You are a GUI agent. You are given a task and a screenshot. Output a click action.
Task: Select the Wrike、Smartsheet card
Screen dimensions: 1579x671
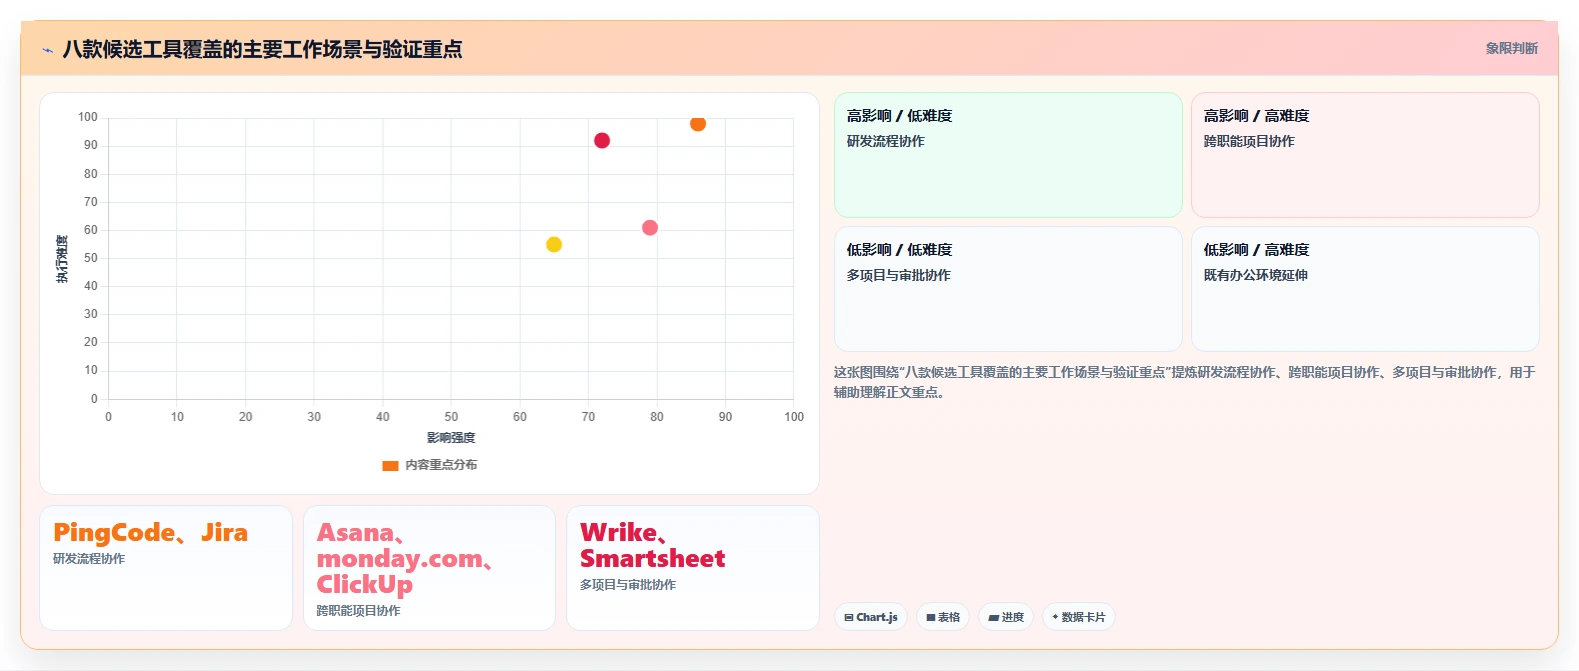pos(693,568)
